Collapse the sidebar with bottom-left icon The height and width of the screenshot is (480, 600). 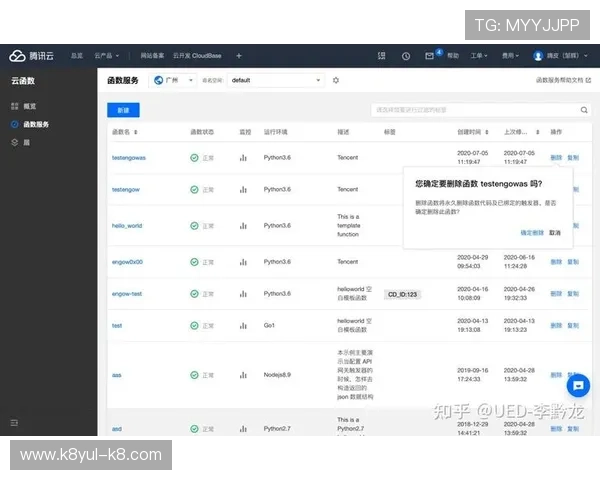(x=14, y=424)
